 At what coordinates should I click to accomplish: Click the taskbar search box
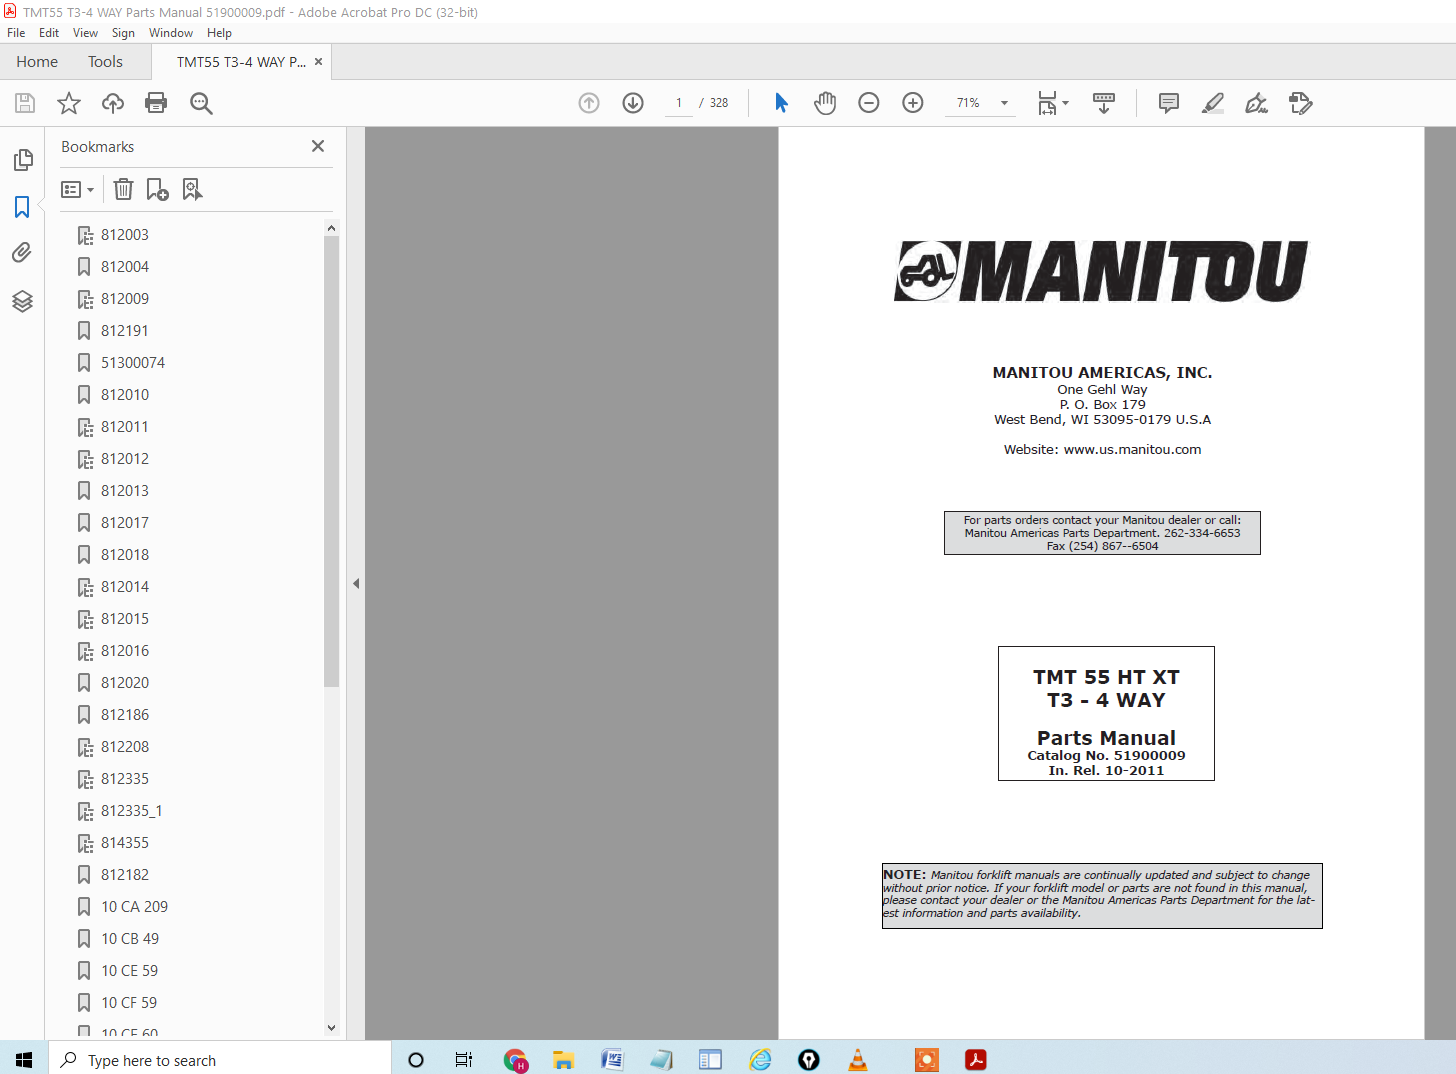pyautogui.click(x=220, y=1060)
